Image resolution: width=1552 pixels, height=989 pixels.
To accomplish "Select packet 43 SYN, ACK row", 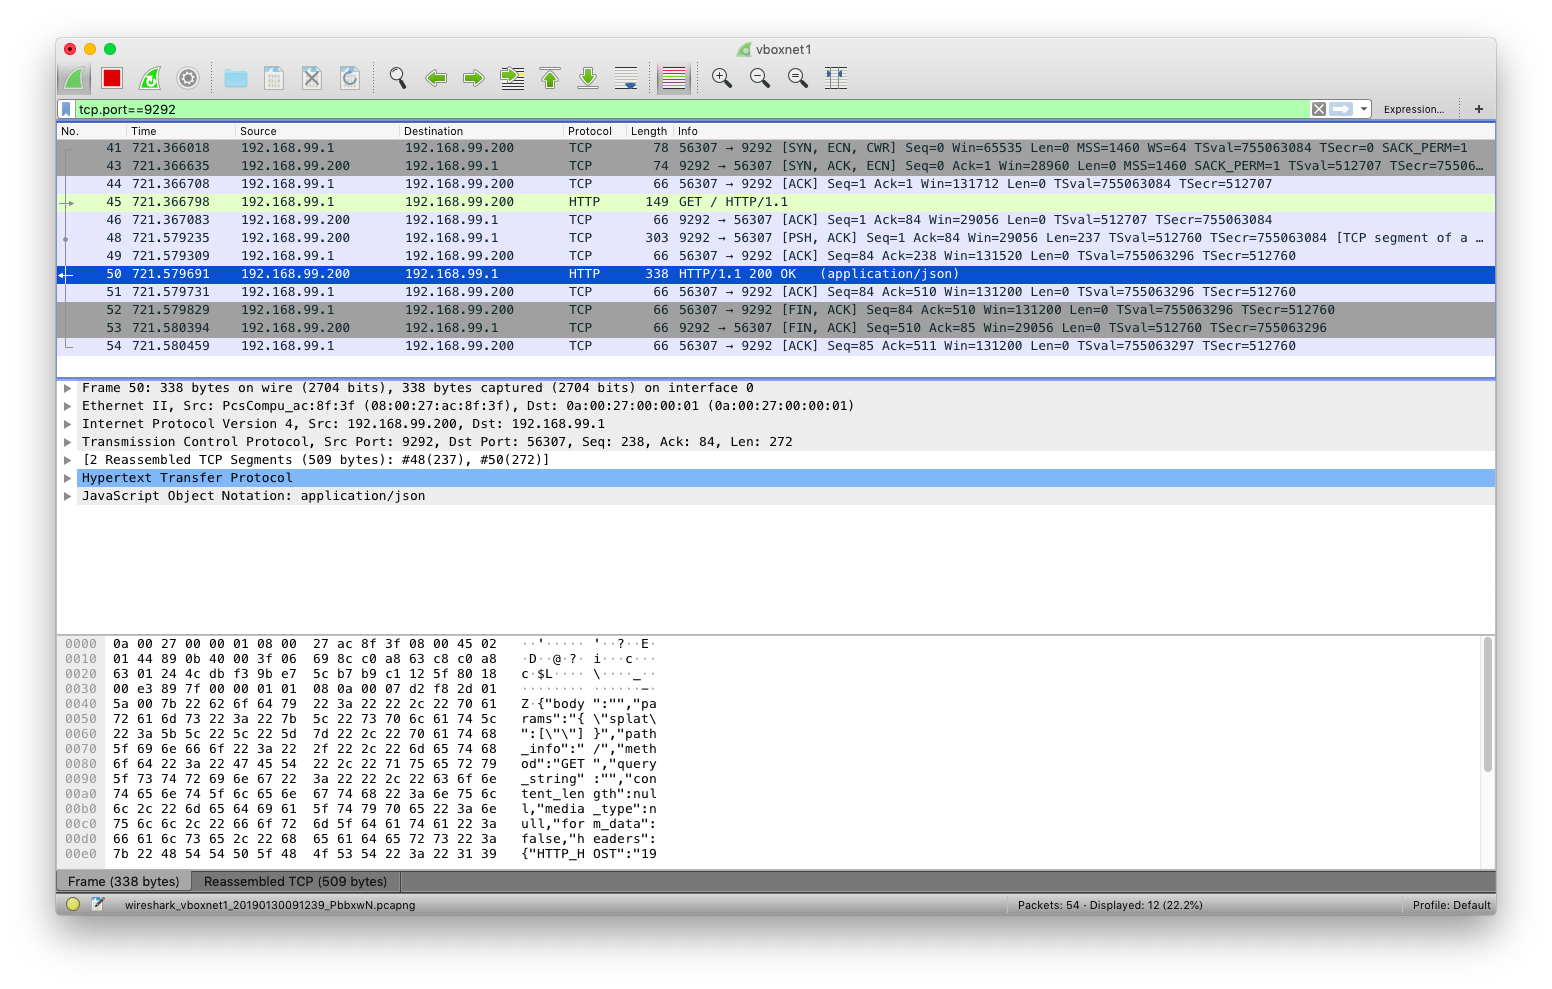I will [x=776, y=166].
